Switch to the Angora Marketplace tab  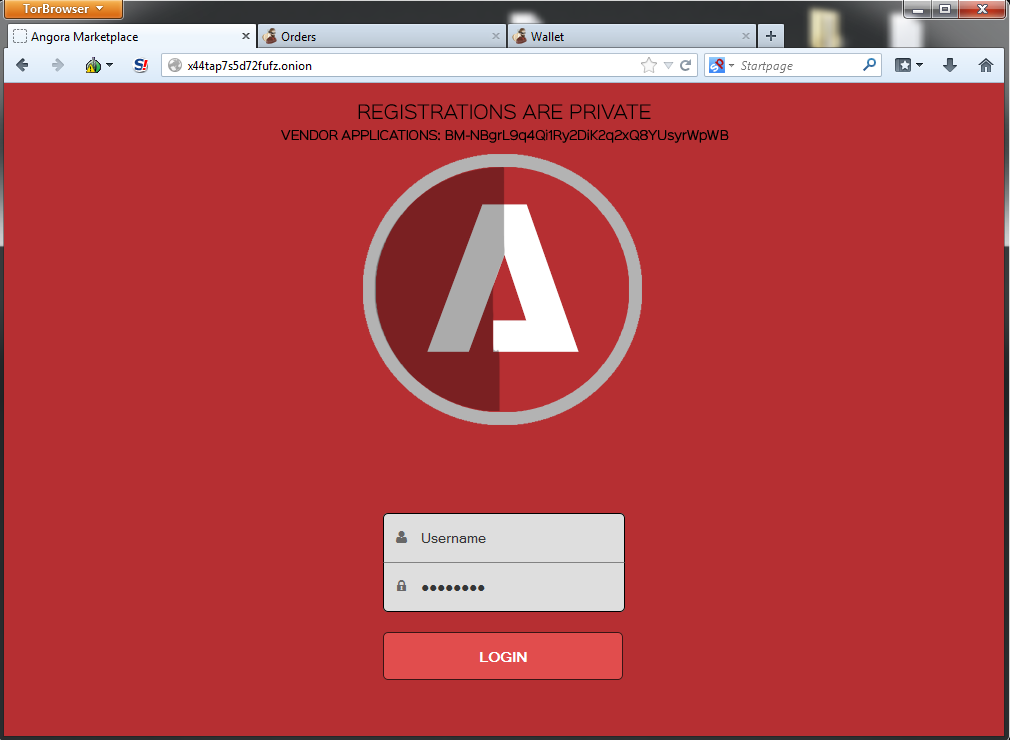click(x=132, y=37)
